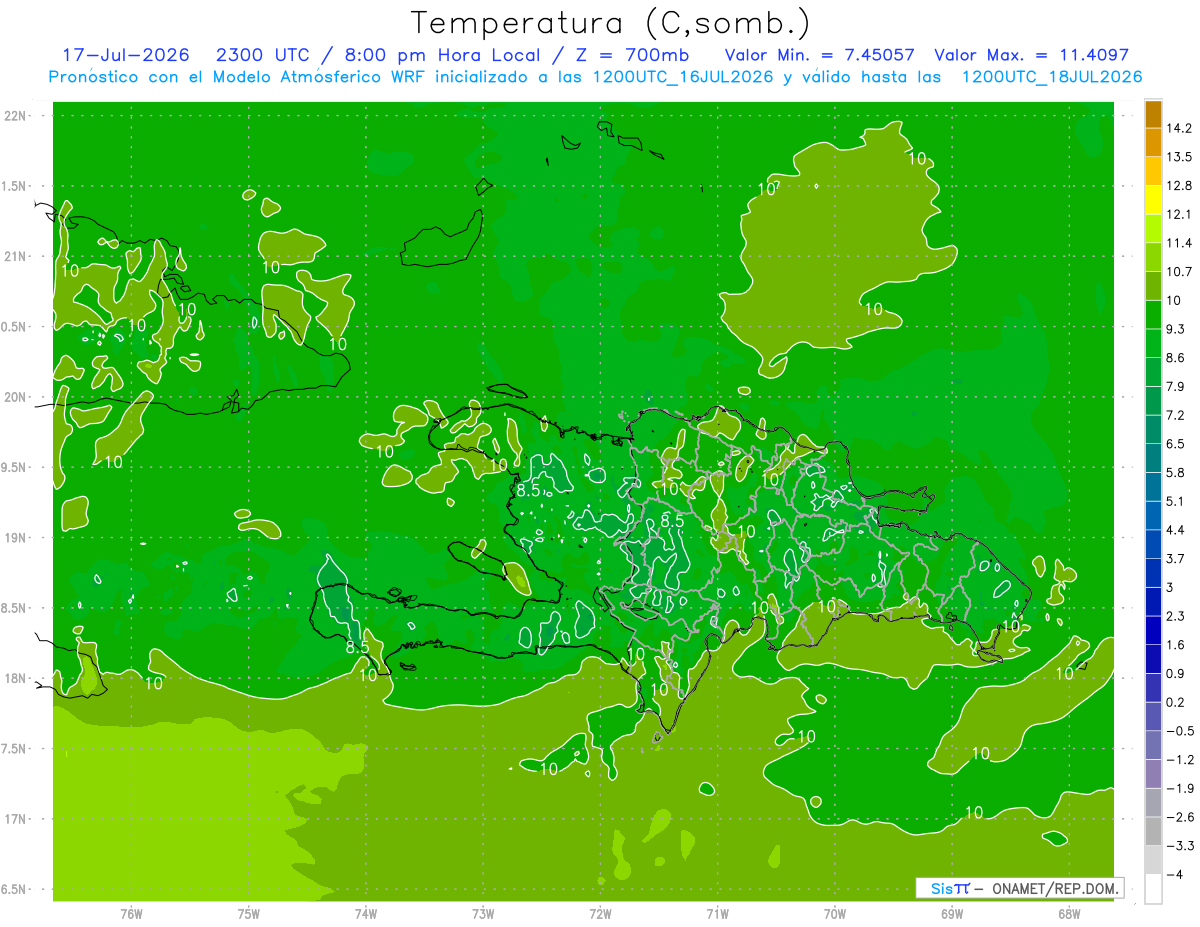Click the 22N latitude axis label
The image size is (1200, 927).
coord(17,116)
